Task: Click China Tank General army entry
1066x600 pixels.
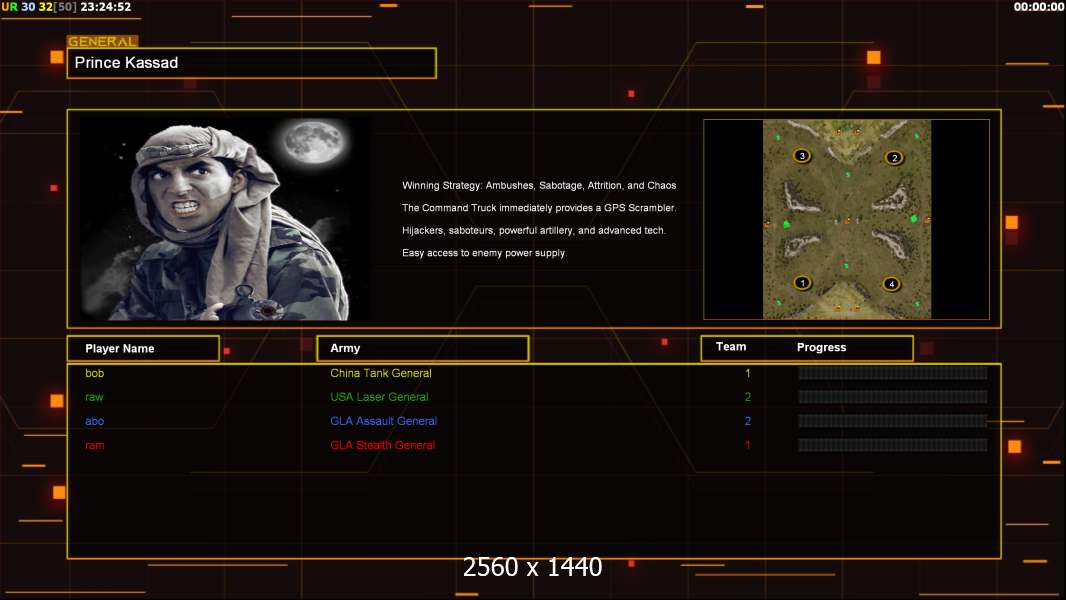Action: pyautogui.click(x=381, y=373)
